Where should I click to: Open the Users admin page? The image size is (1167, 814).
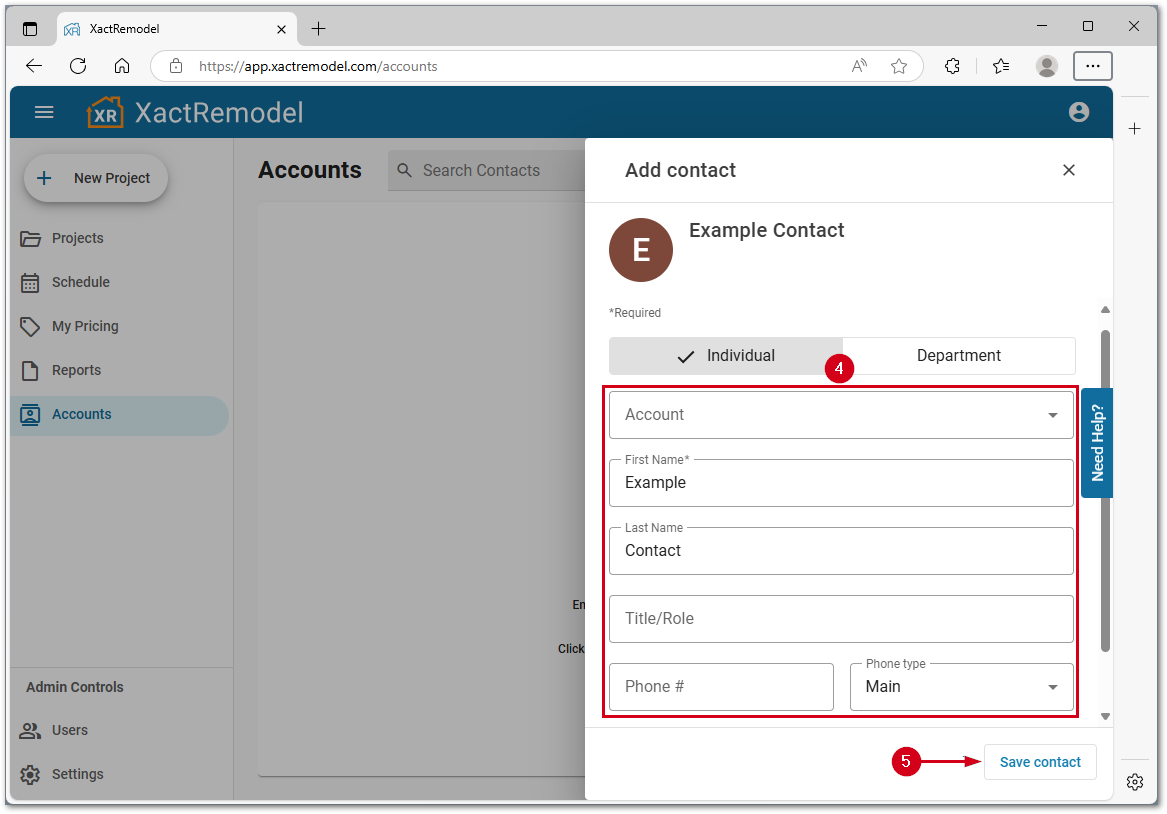69,730
